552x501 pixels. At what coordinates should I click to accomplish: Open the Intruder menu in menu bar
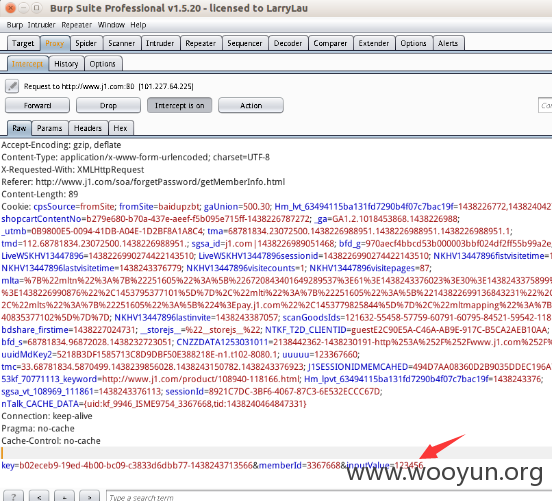42,25
